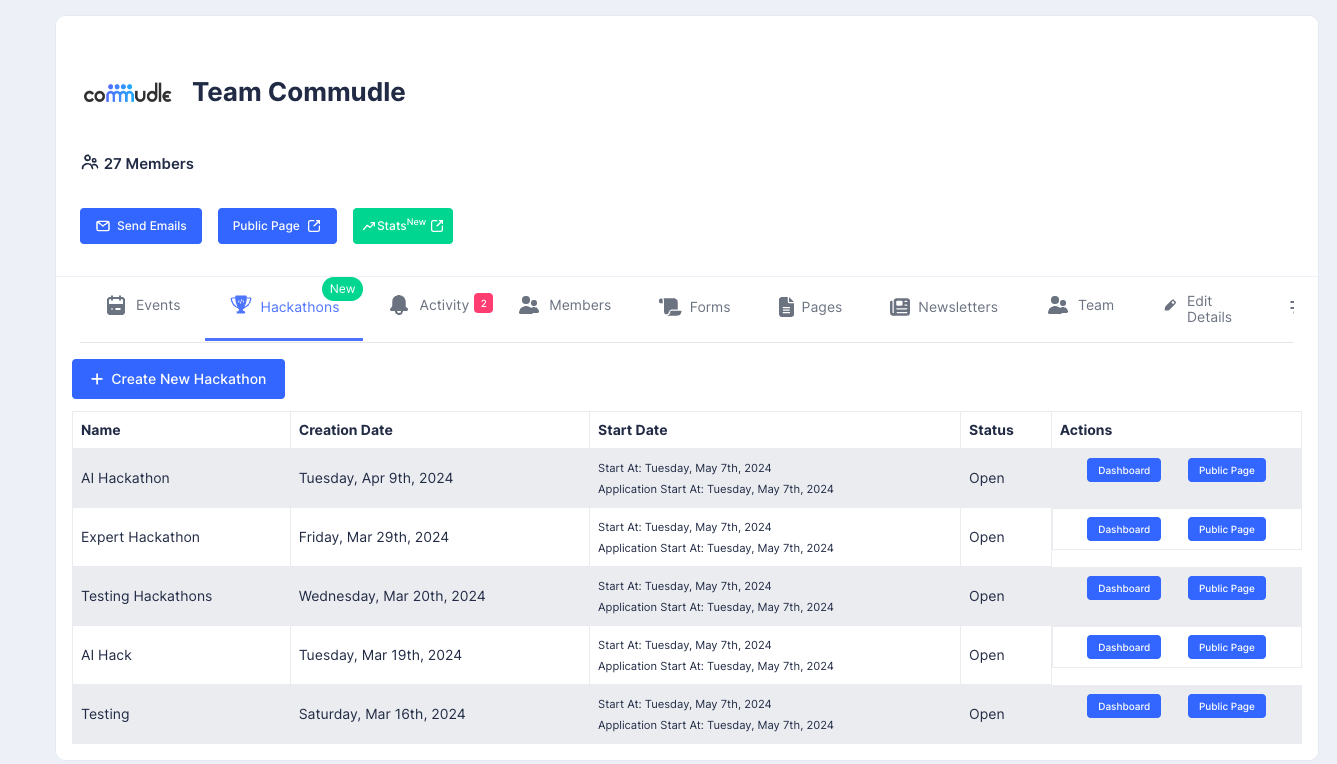Click the members group icon beside 27 Members
This screenshot has width=1337, height=764.
[x=89, y=162]
